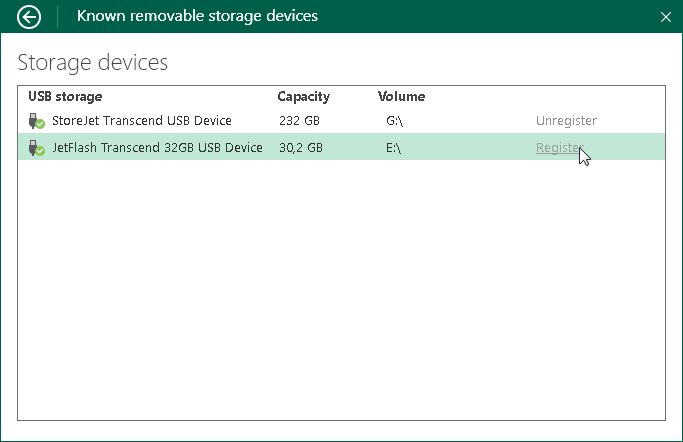Unregister the StoreJet Transcend USB Device
Image resolution: width=683 pixels, height=442 pixels.
point(566,121)
